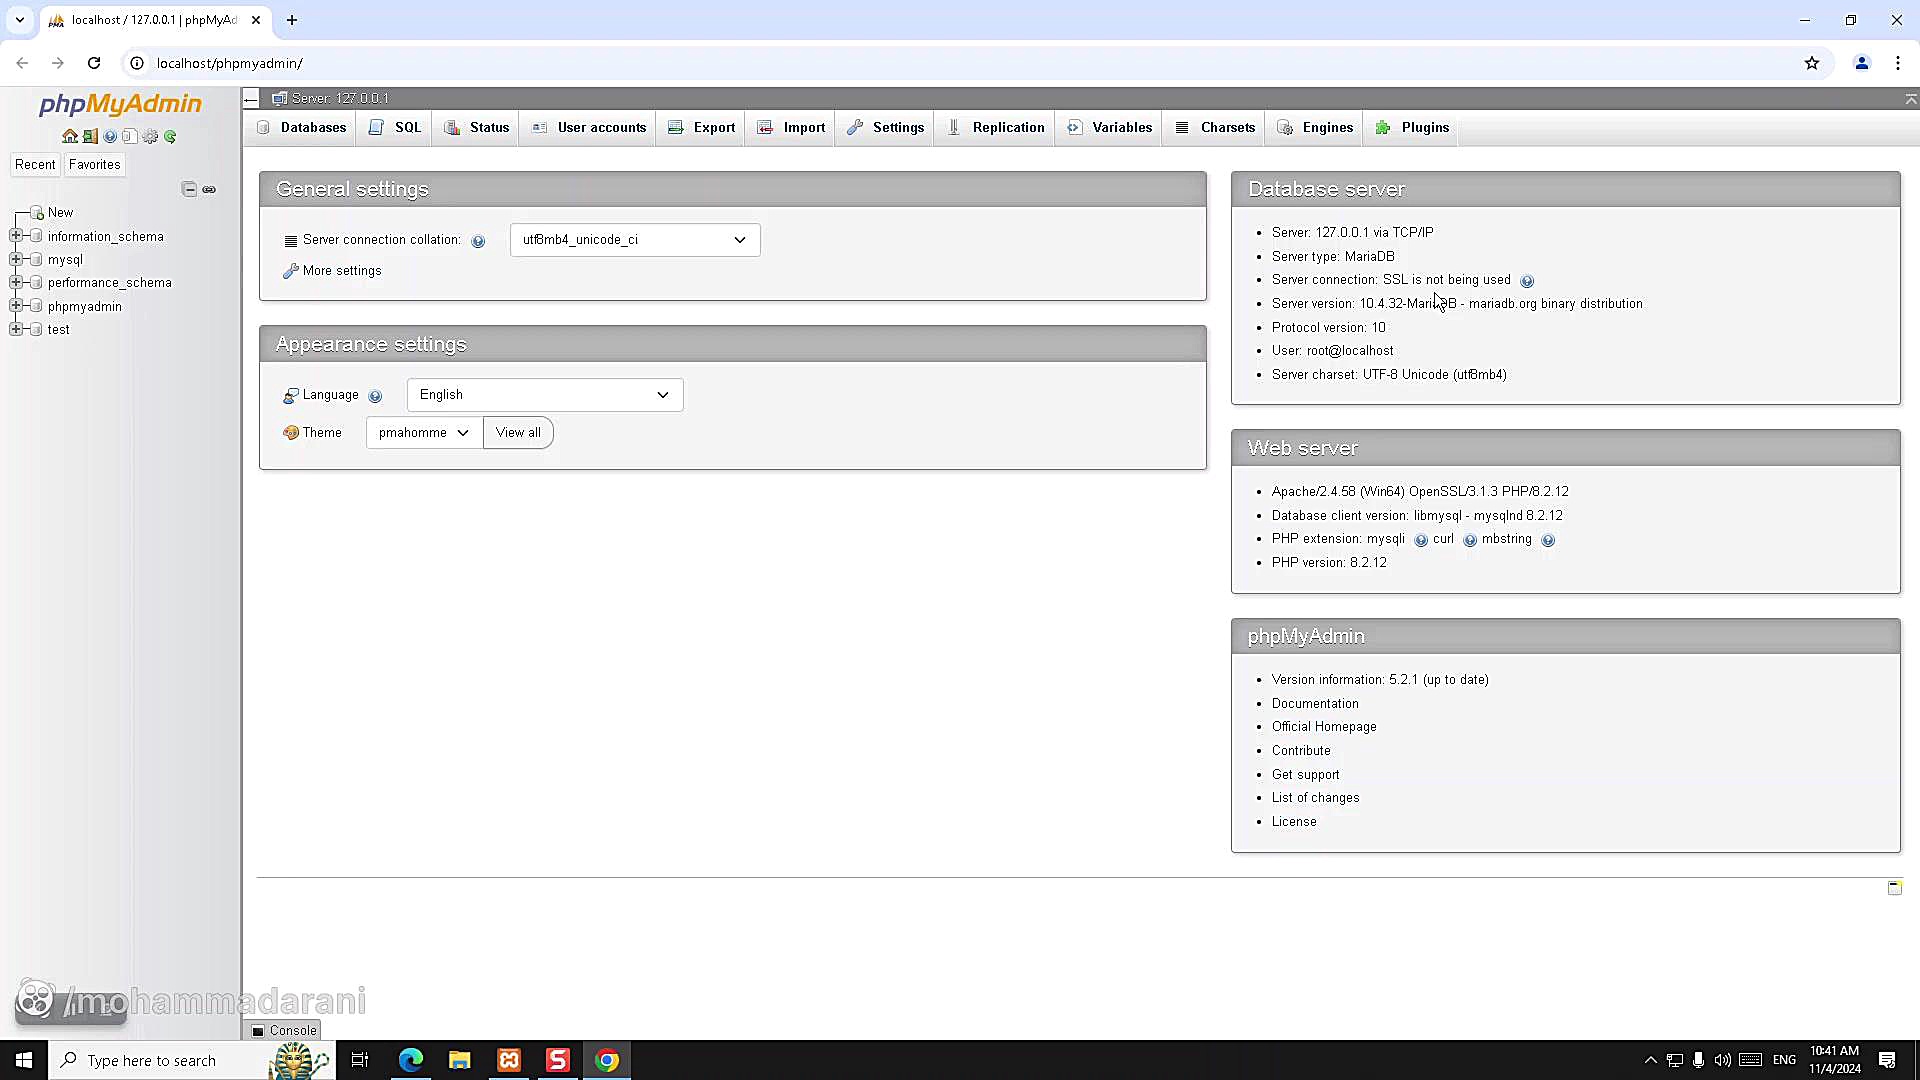Click the Chrome profile avatar icon

coord(1862,63)
